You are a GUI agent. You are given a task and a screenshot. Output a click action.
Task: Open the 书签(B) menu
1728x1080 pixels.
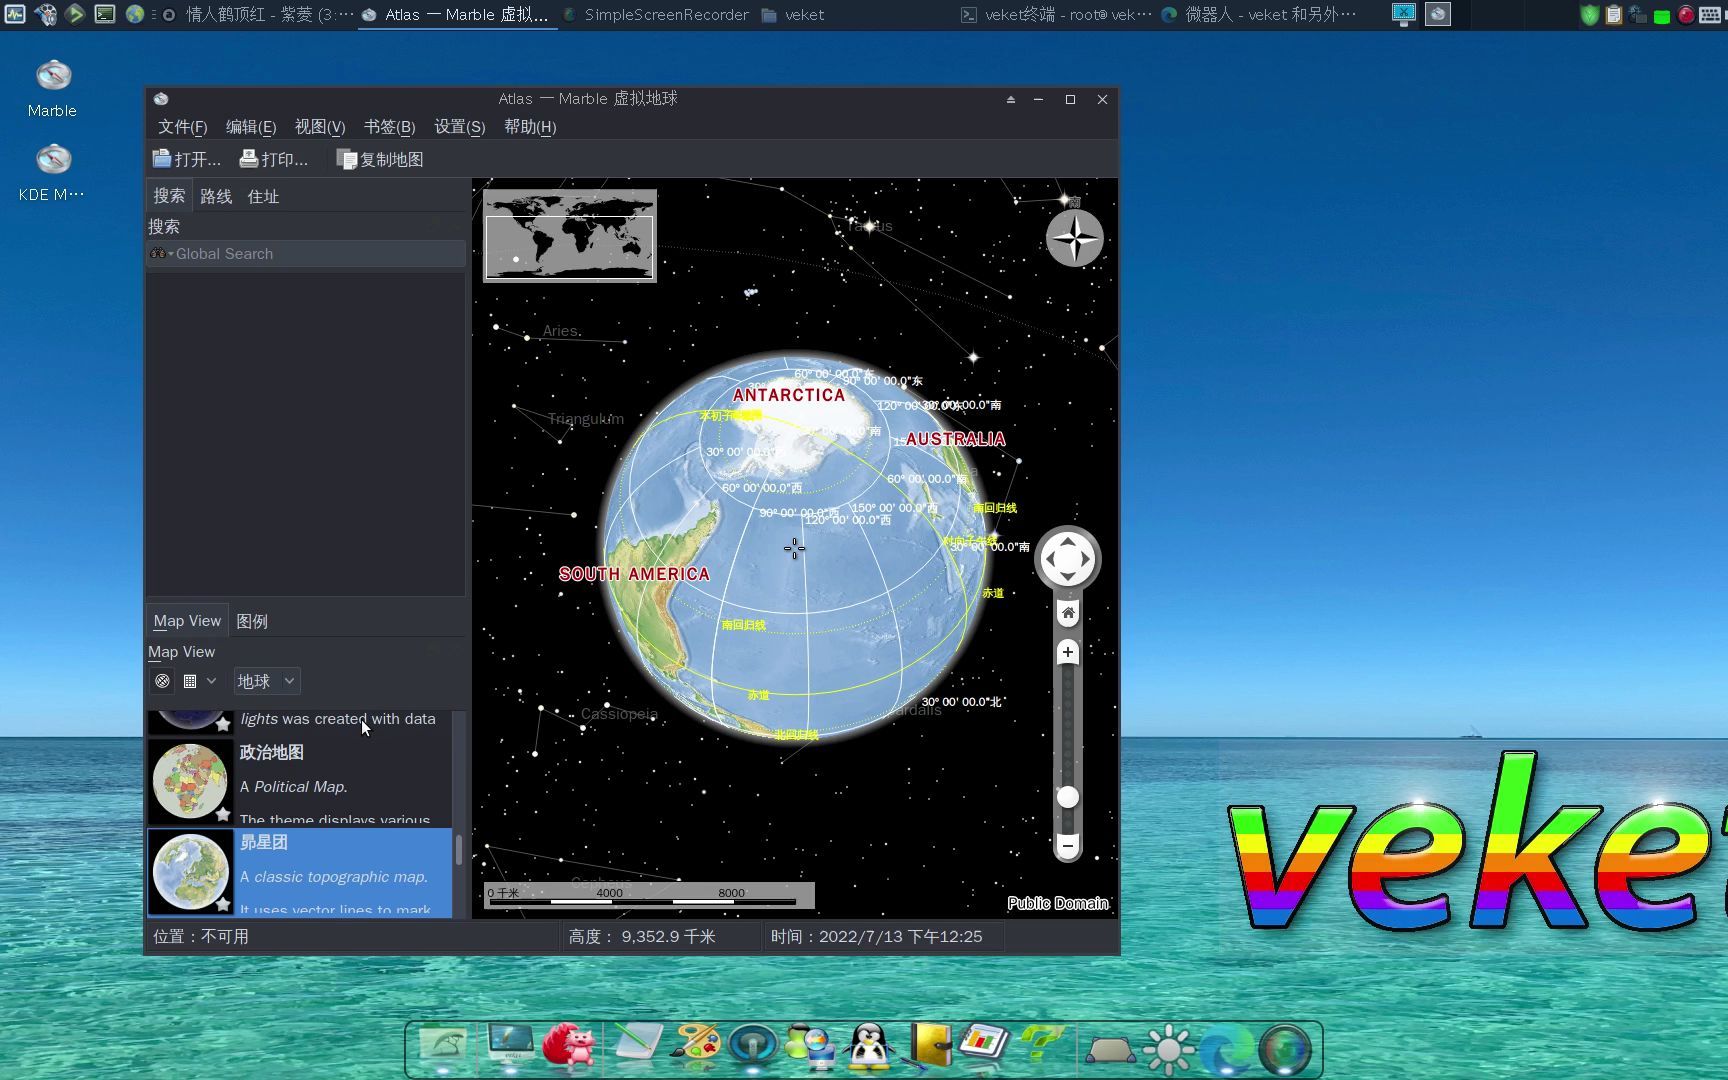[x=389, y=127]
